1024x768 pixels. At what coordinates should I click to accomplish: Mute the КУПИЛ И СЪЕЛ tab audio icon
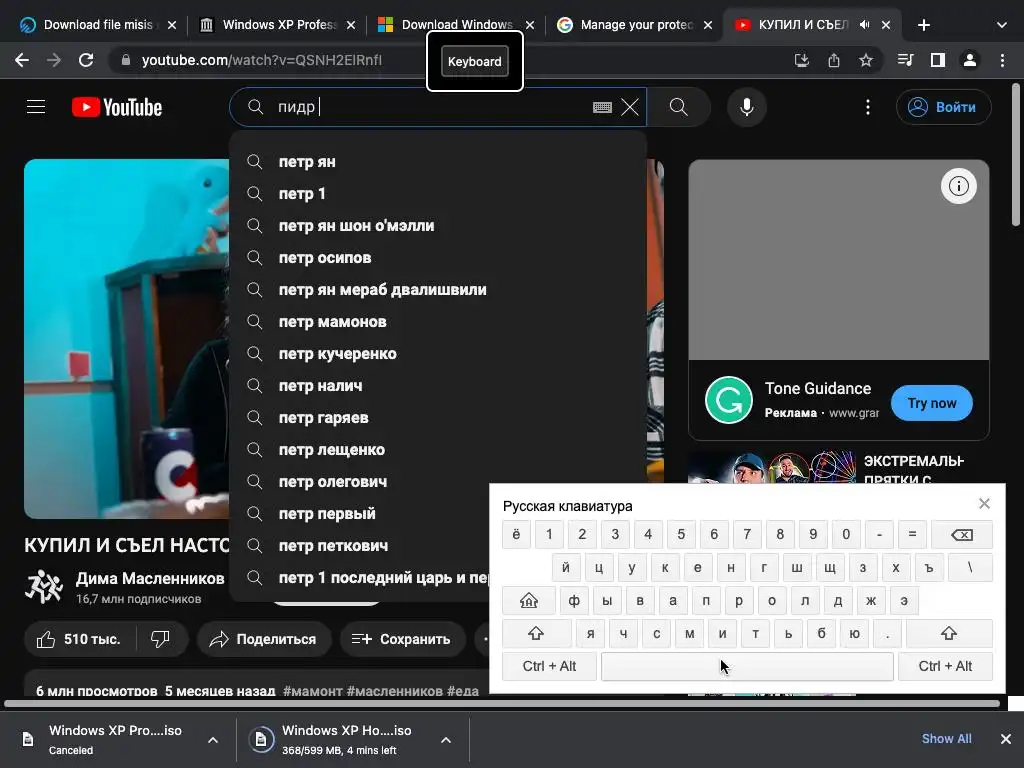click(x=865, y=25)
